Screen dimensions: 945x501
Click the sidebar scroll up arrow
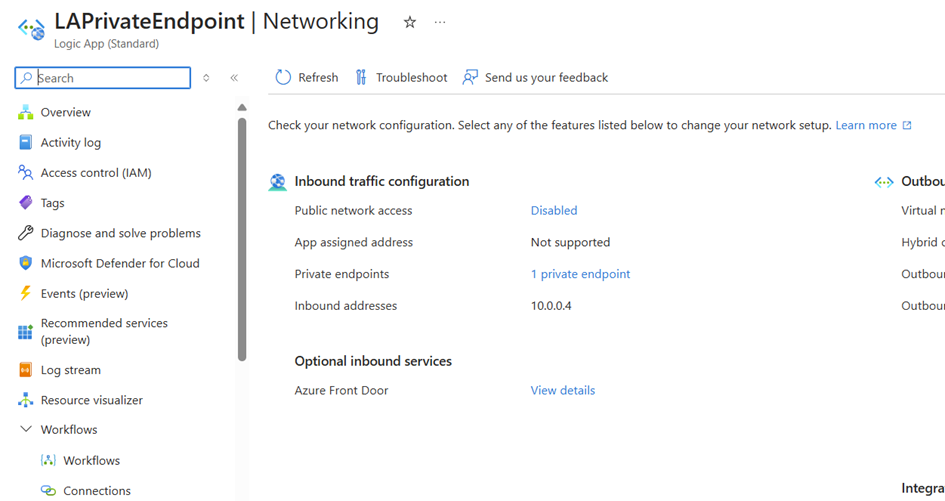point(242,107)
